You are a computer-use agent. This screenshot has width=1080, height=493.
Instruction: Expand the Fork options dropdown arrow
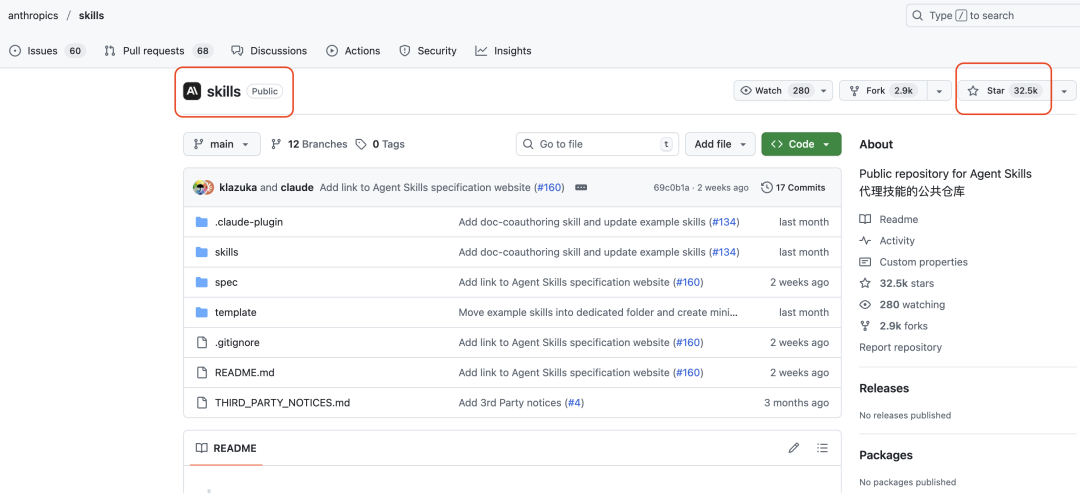pos(939,91)
